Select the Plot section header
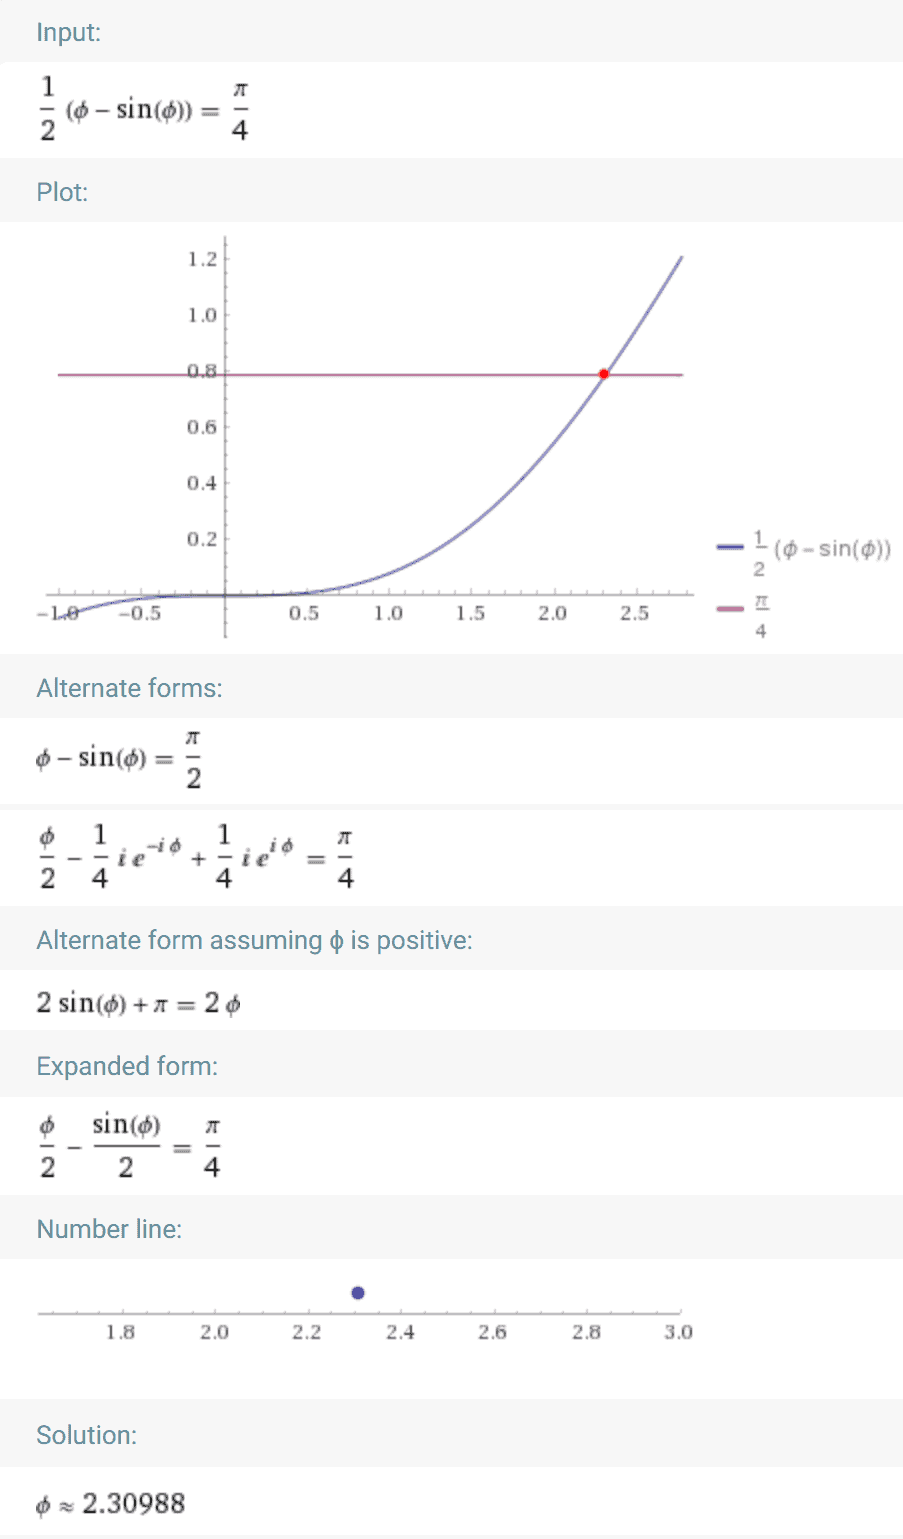Image resolution: width=903 pixels, height=1539 pixels. [x=62, y=192]
